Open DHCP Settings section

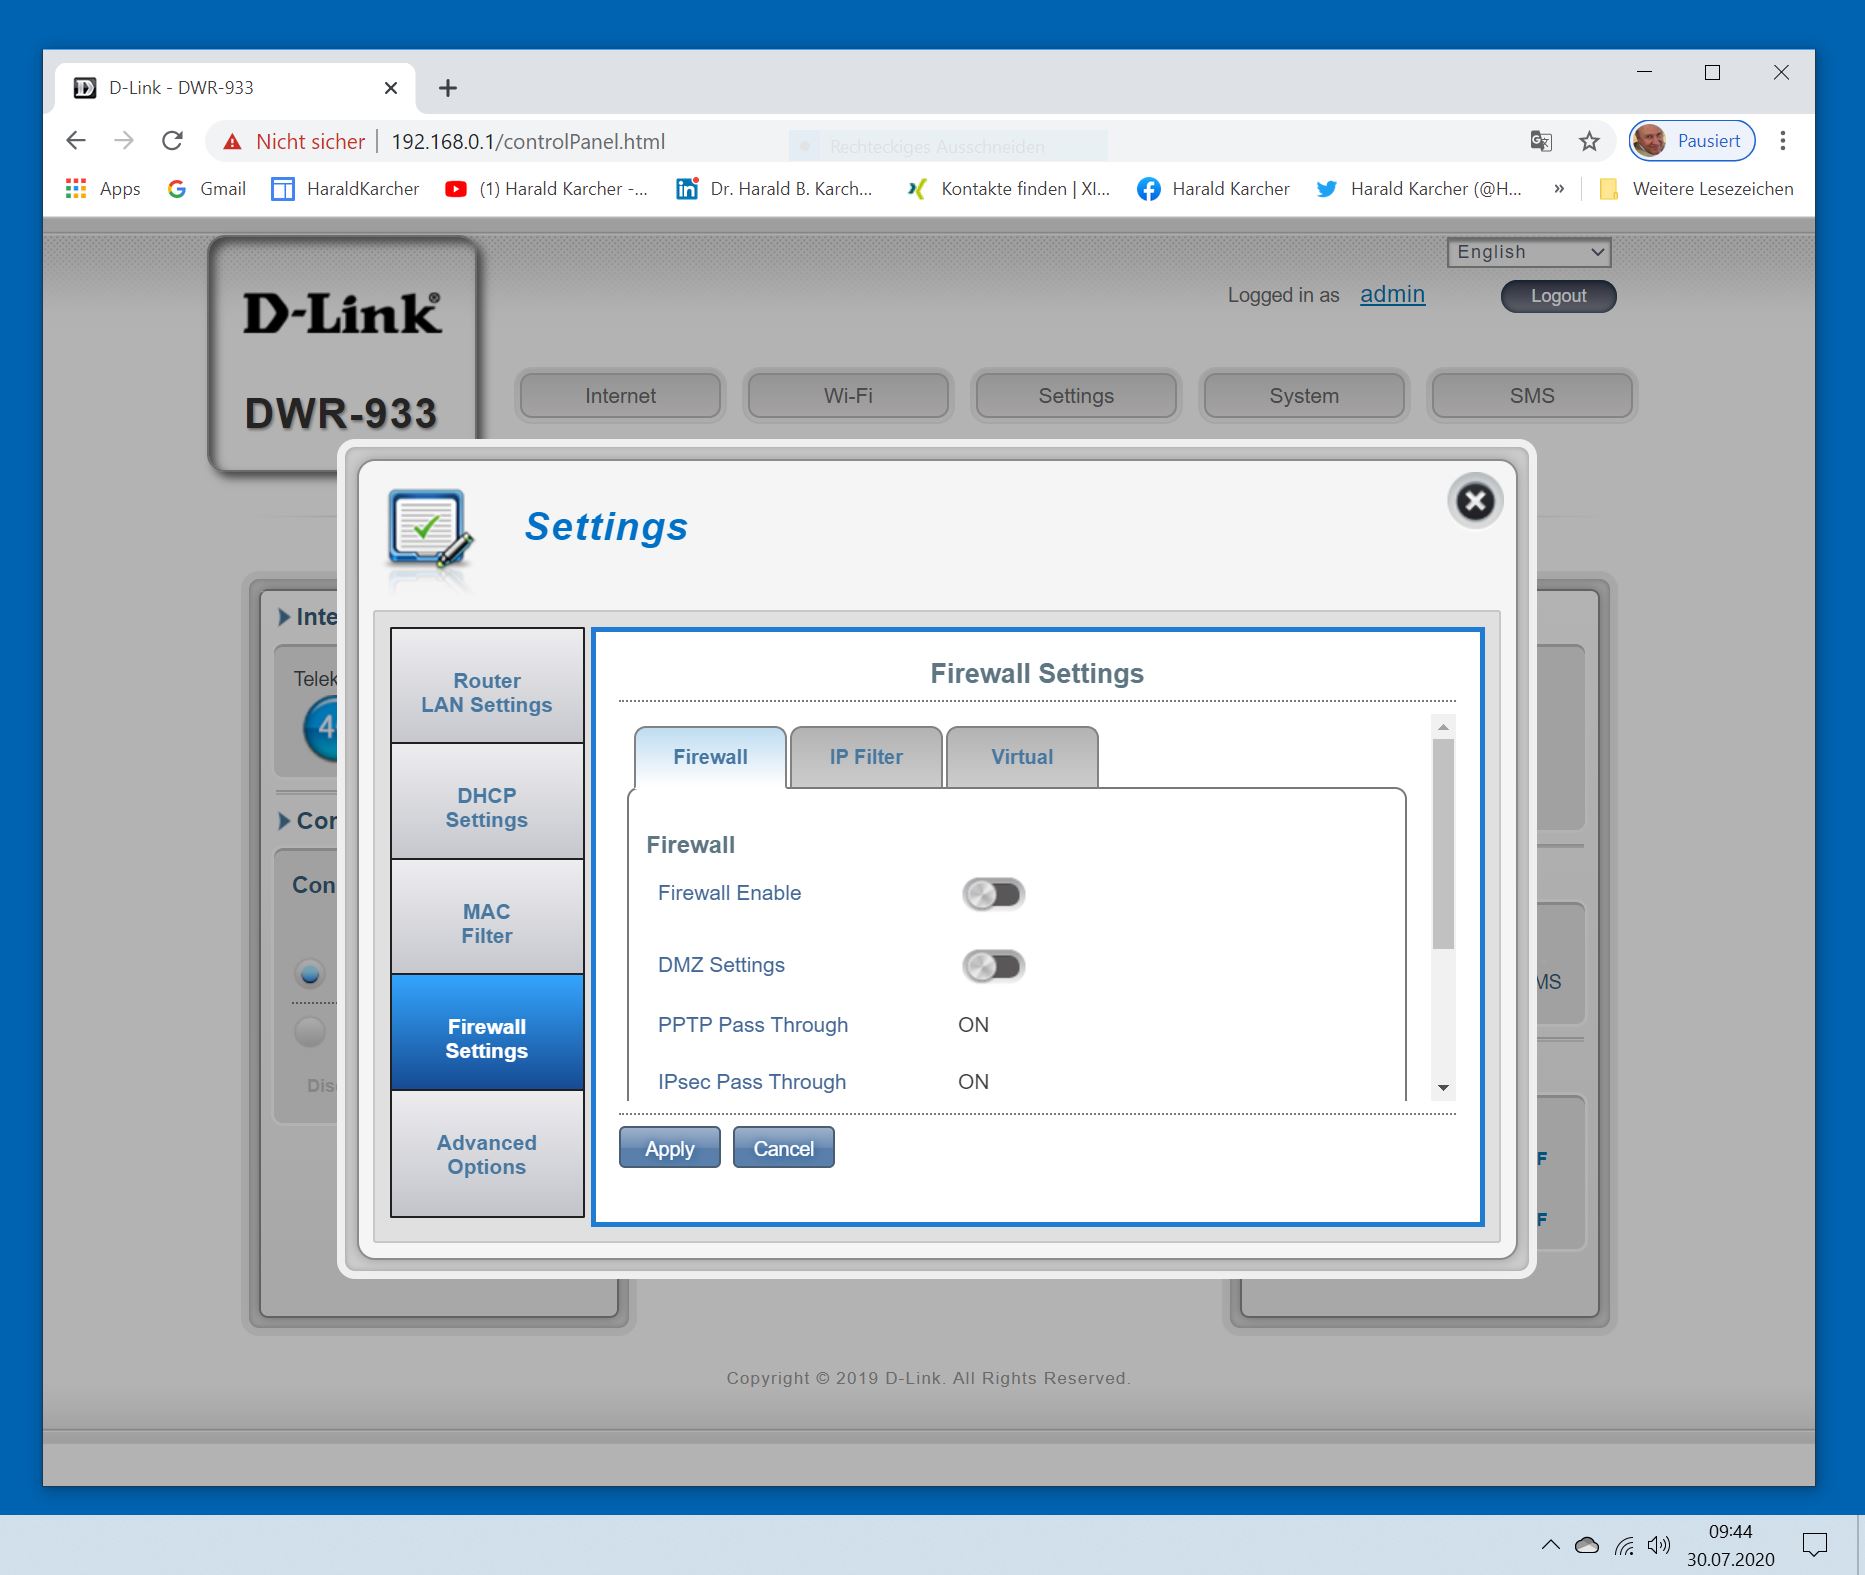(x=487, y=801)
